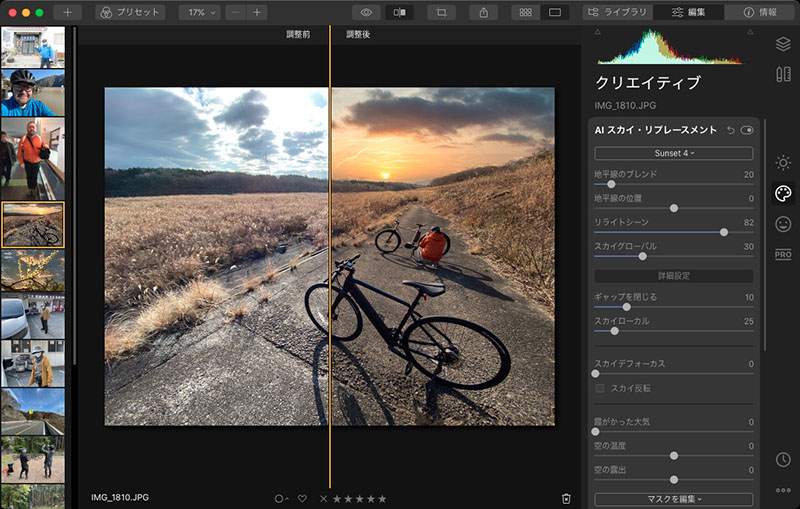Select the blue jacket man thumbnail
The width and height of the screenshot is (800, 509).
coord(33,47)
